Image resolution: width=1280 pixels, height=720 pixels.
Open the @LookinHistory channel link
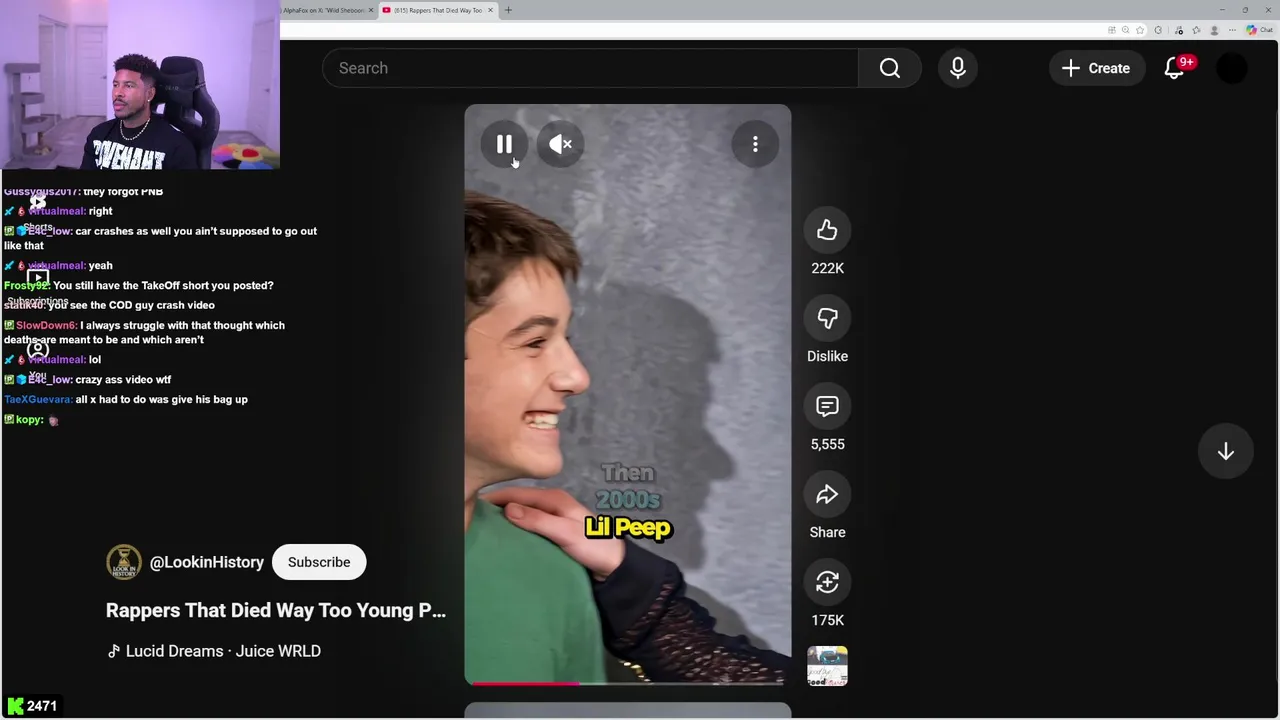(x=207, y=562)
